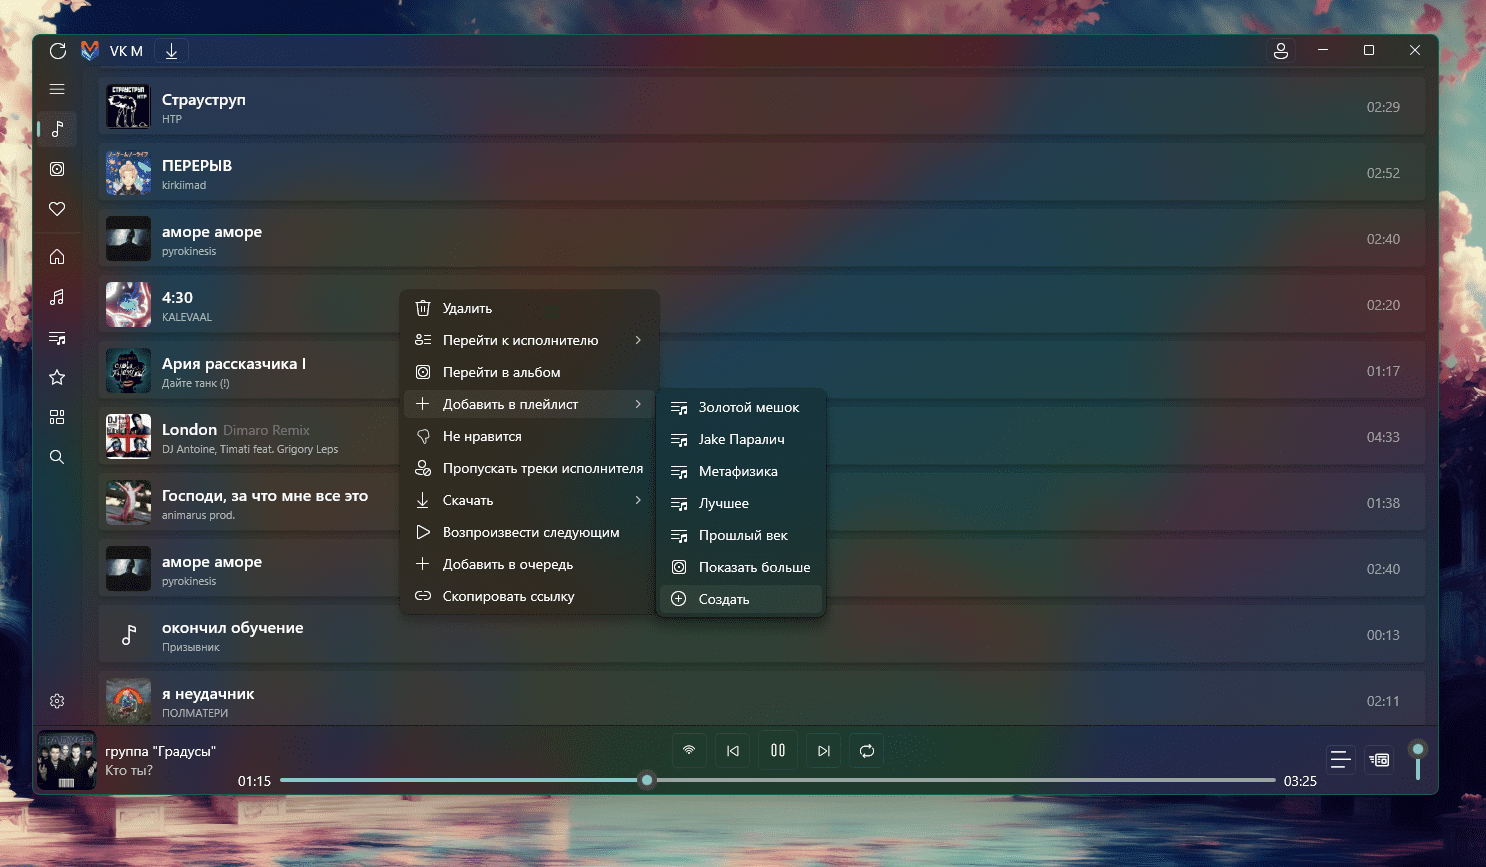Image resolution: width=1486 pixels, height=867 pixels.
Task: Select Добавить в очередь menu item
Action: (x=528, y=564)
